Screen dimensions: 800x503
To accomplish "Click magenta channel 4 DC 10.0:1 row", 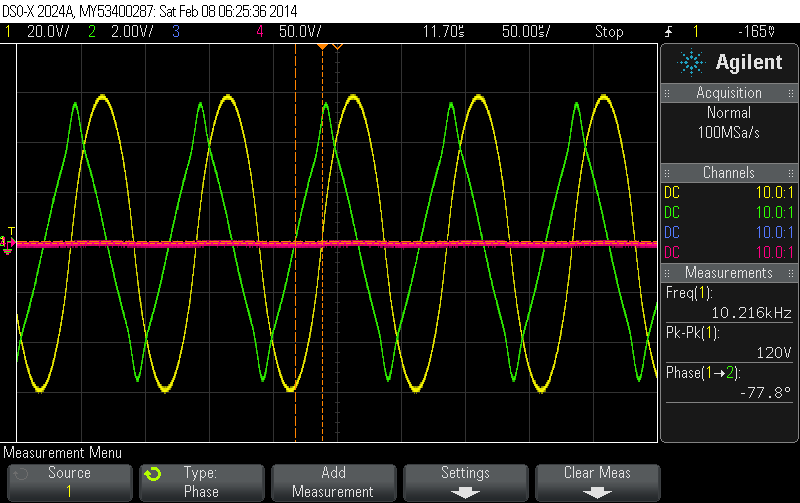I will pyautogui.click(x=729, y=252).
